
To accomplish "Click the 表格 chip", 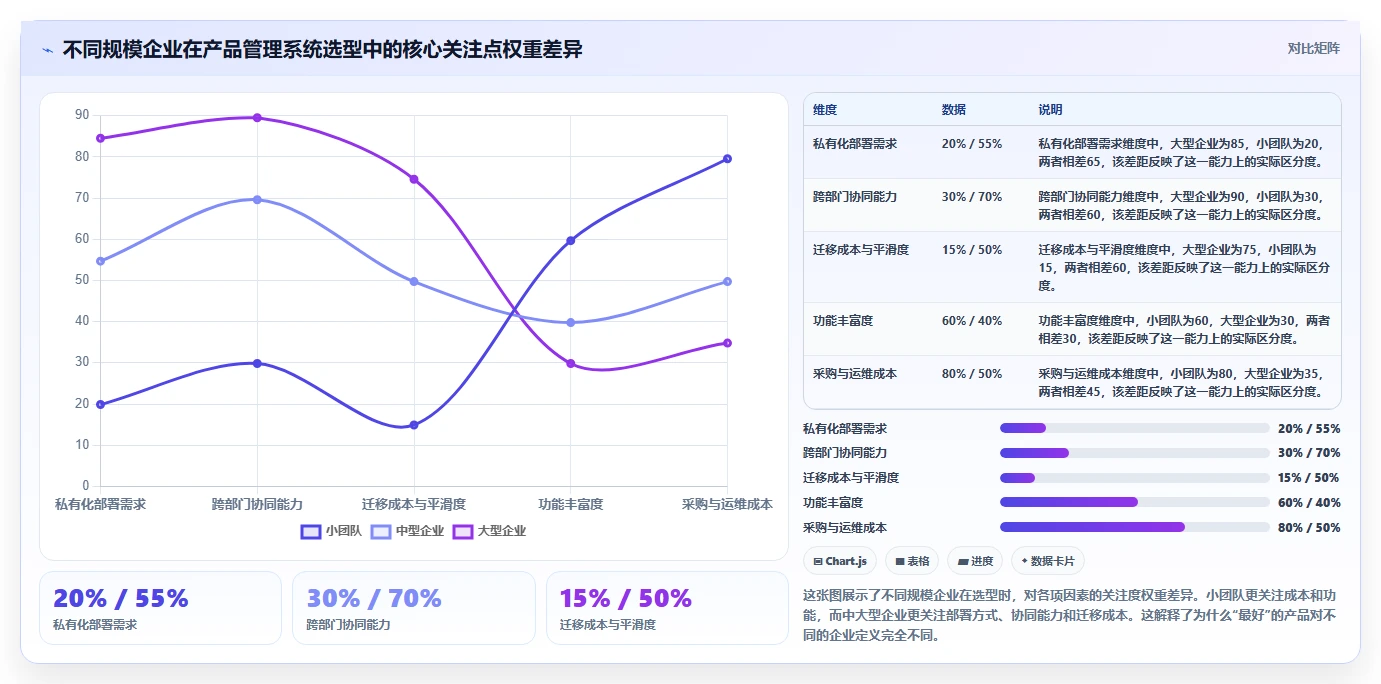I will (x=913, y=561).
